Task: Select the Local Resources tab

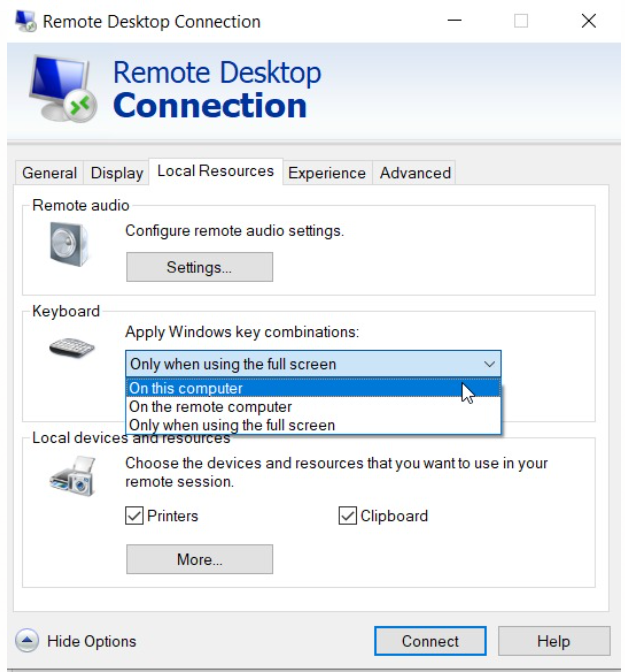Action: point(216,171)
